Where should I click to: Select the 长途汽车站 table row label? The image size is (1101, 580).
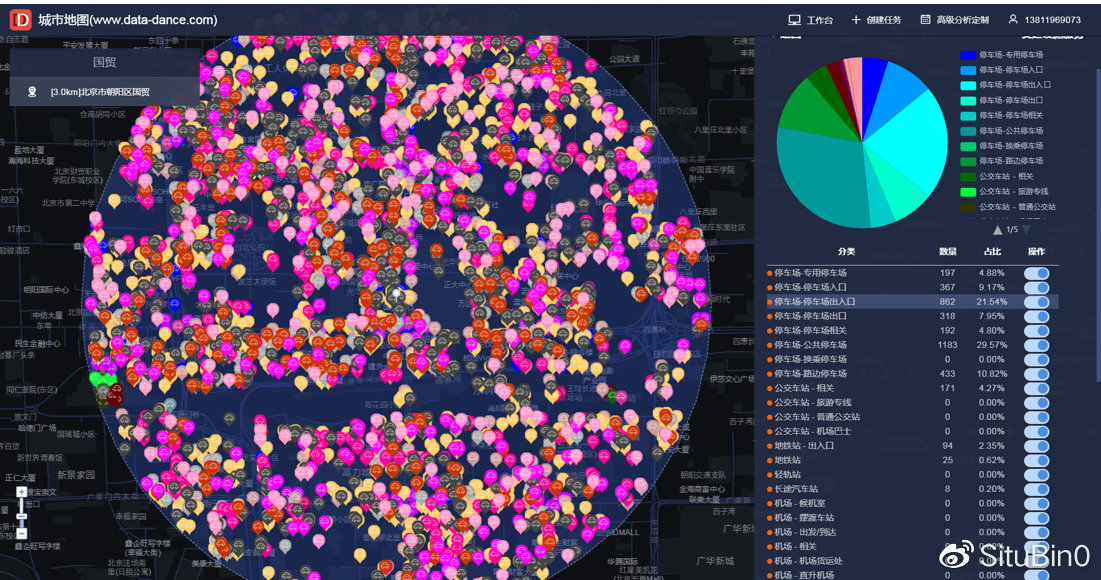(x=796, y=489)
